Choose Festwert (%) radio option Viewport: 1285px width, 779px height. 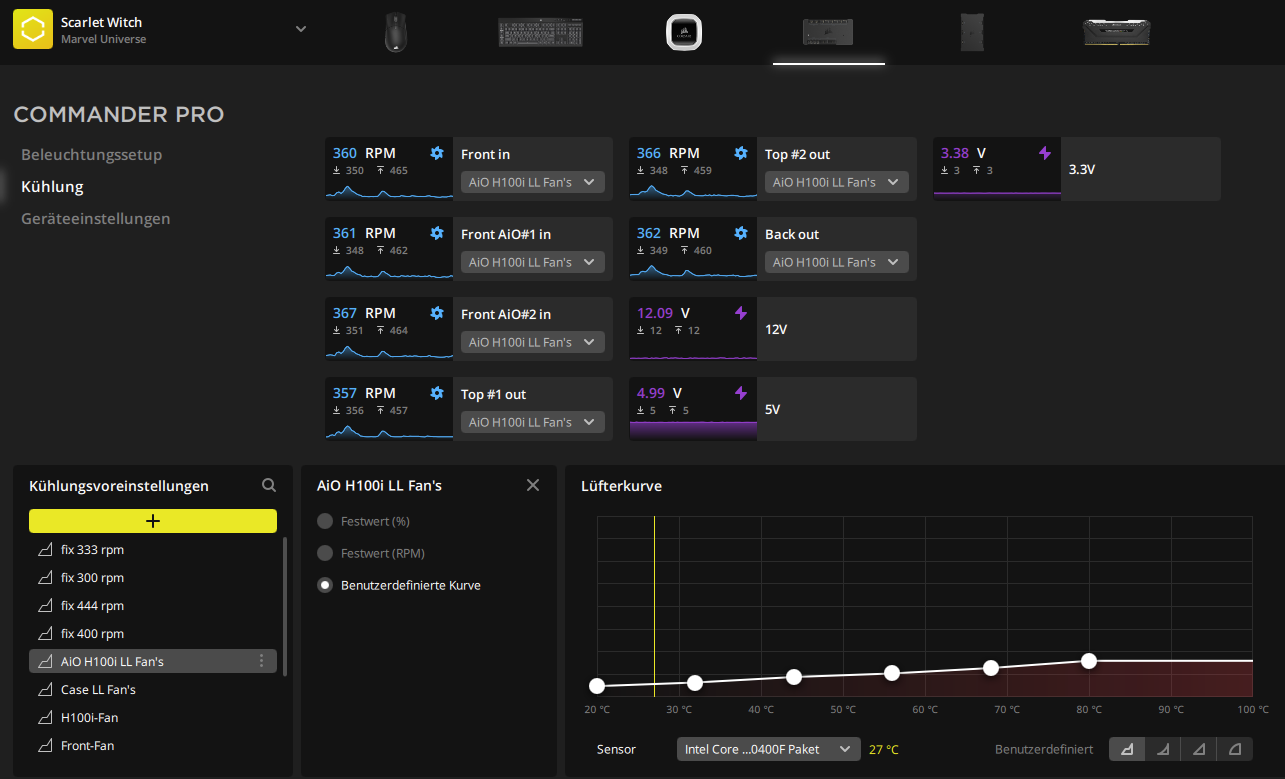pos(324,521)
